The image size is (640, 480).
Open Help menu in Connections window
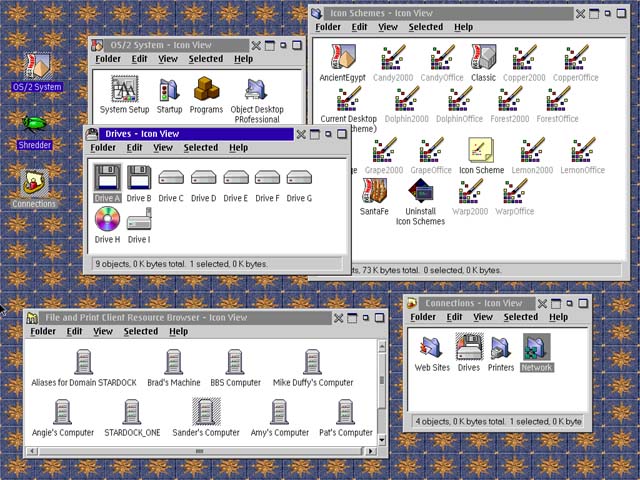coord(558,317)
